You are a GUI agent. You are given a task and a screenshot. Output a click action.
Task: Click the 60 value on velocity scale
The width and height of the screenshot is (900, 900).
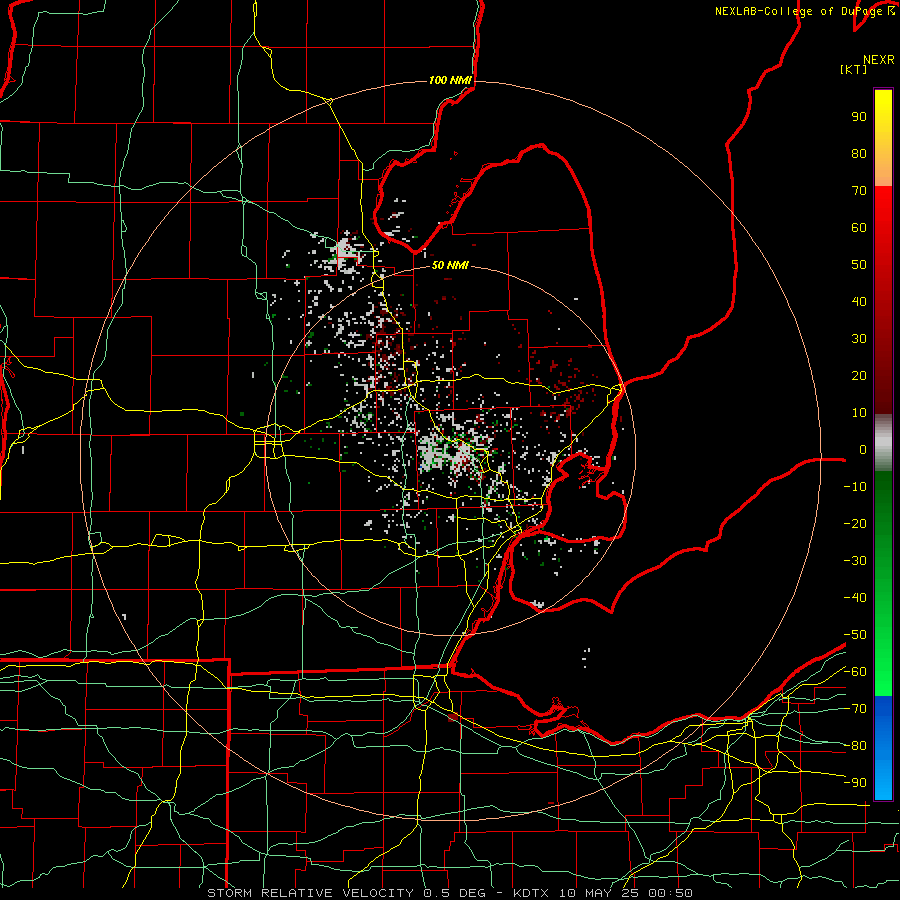coord(859,227)
